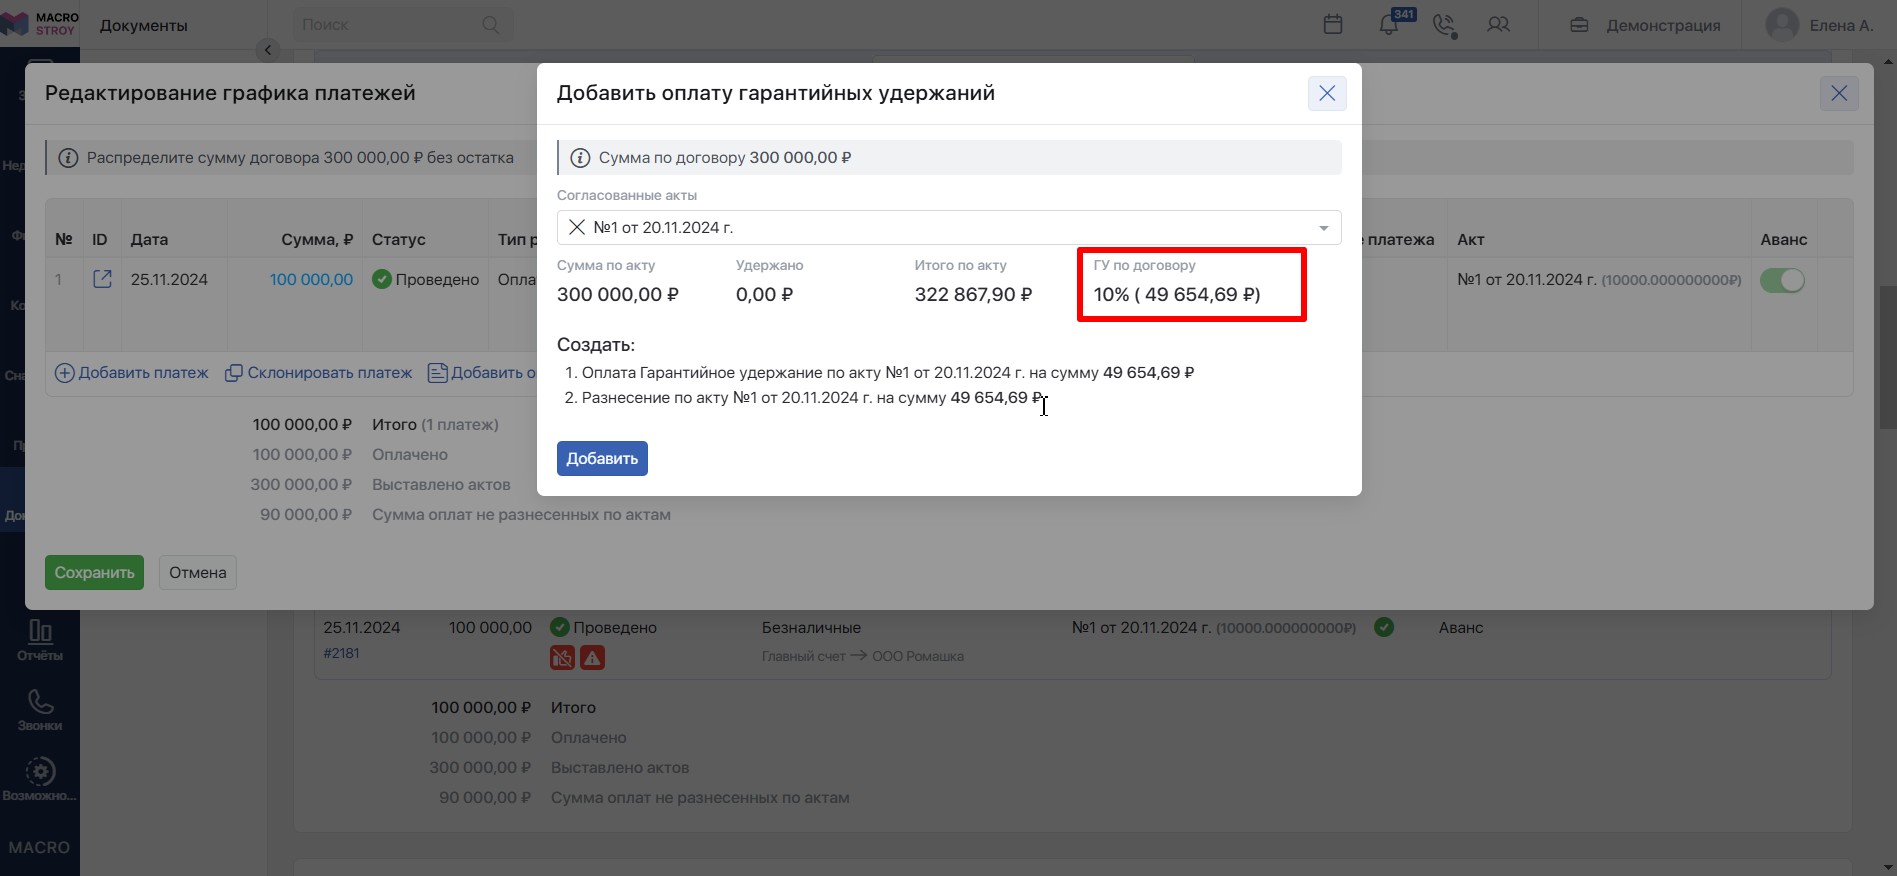The height and width of the screenshot is (876, 1897).
Task: Open Звонки in the left sidebar
Action: [x=40, y=710]
